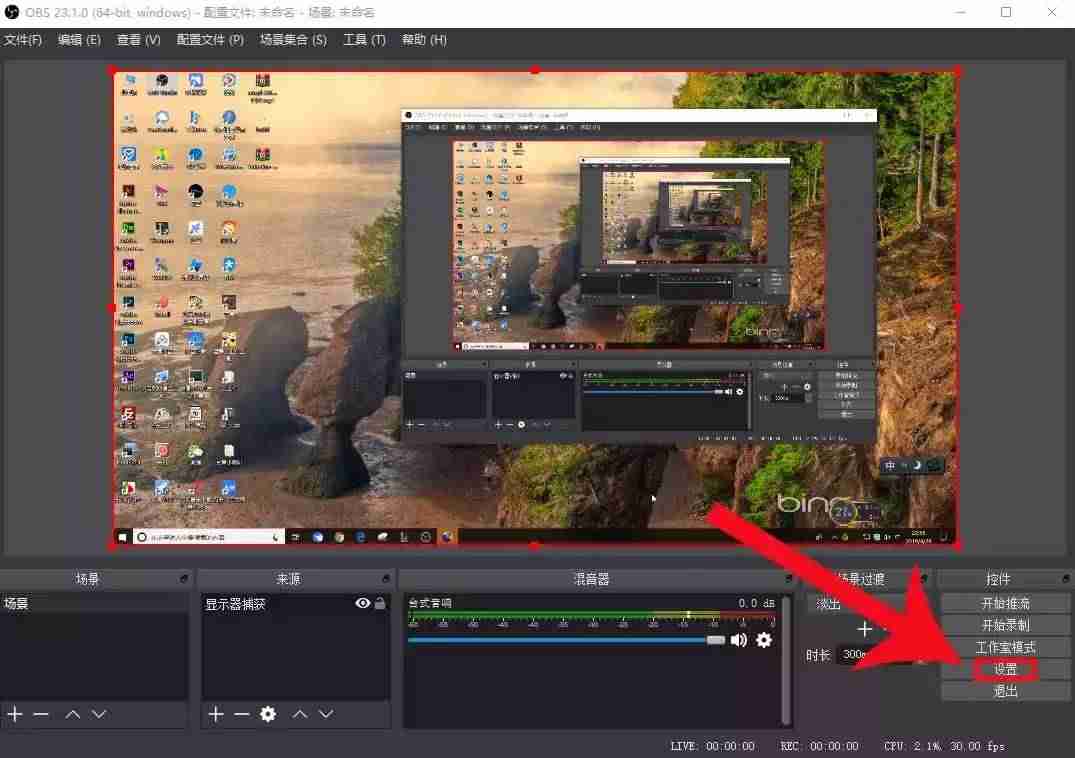Click the OBS logo in the title bar

12,12
